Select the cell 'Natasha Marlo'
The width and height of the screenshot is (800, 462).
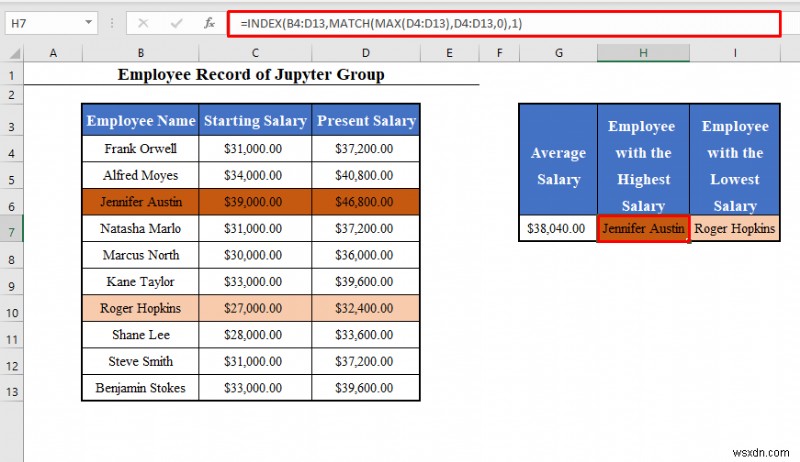click(140, 228)
